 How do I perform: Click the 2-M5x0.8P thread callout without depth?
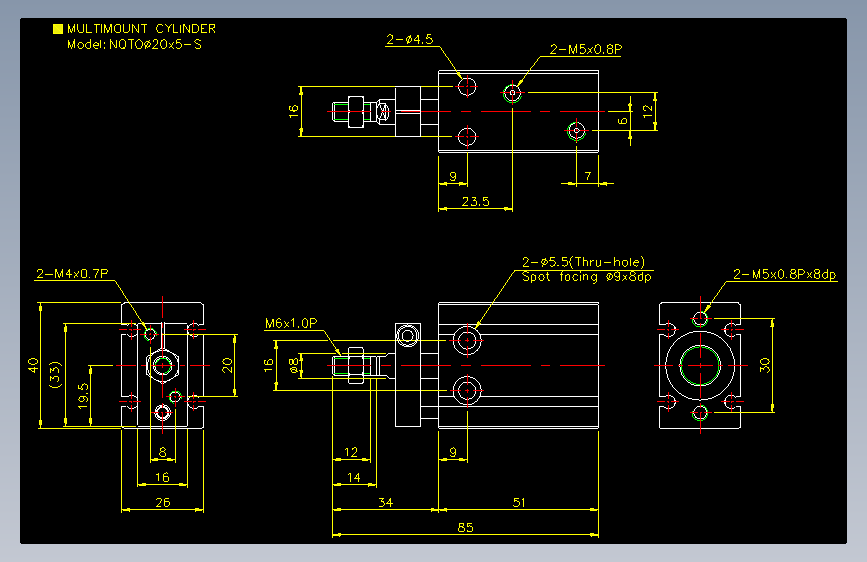586,49
